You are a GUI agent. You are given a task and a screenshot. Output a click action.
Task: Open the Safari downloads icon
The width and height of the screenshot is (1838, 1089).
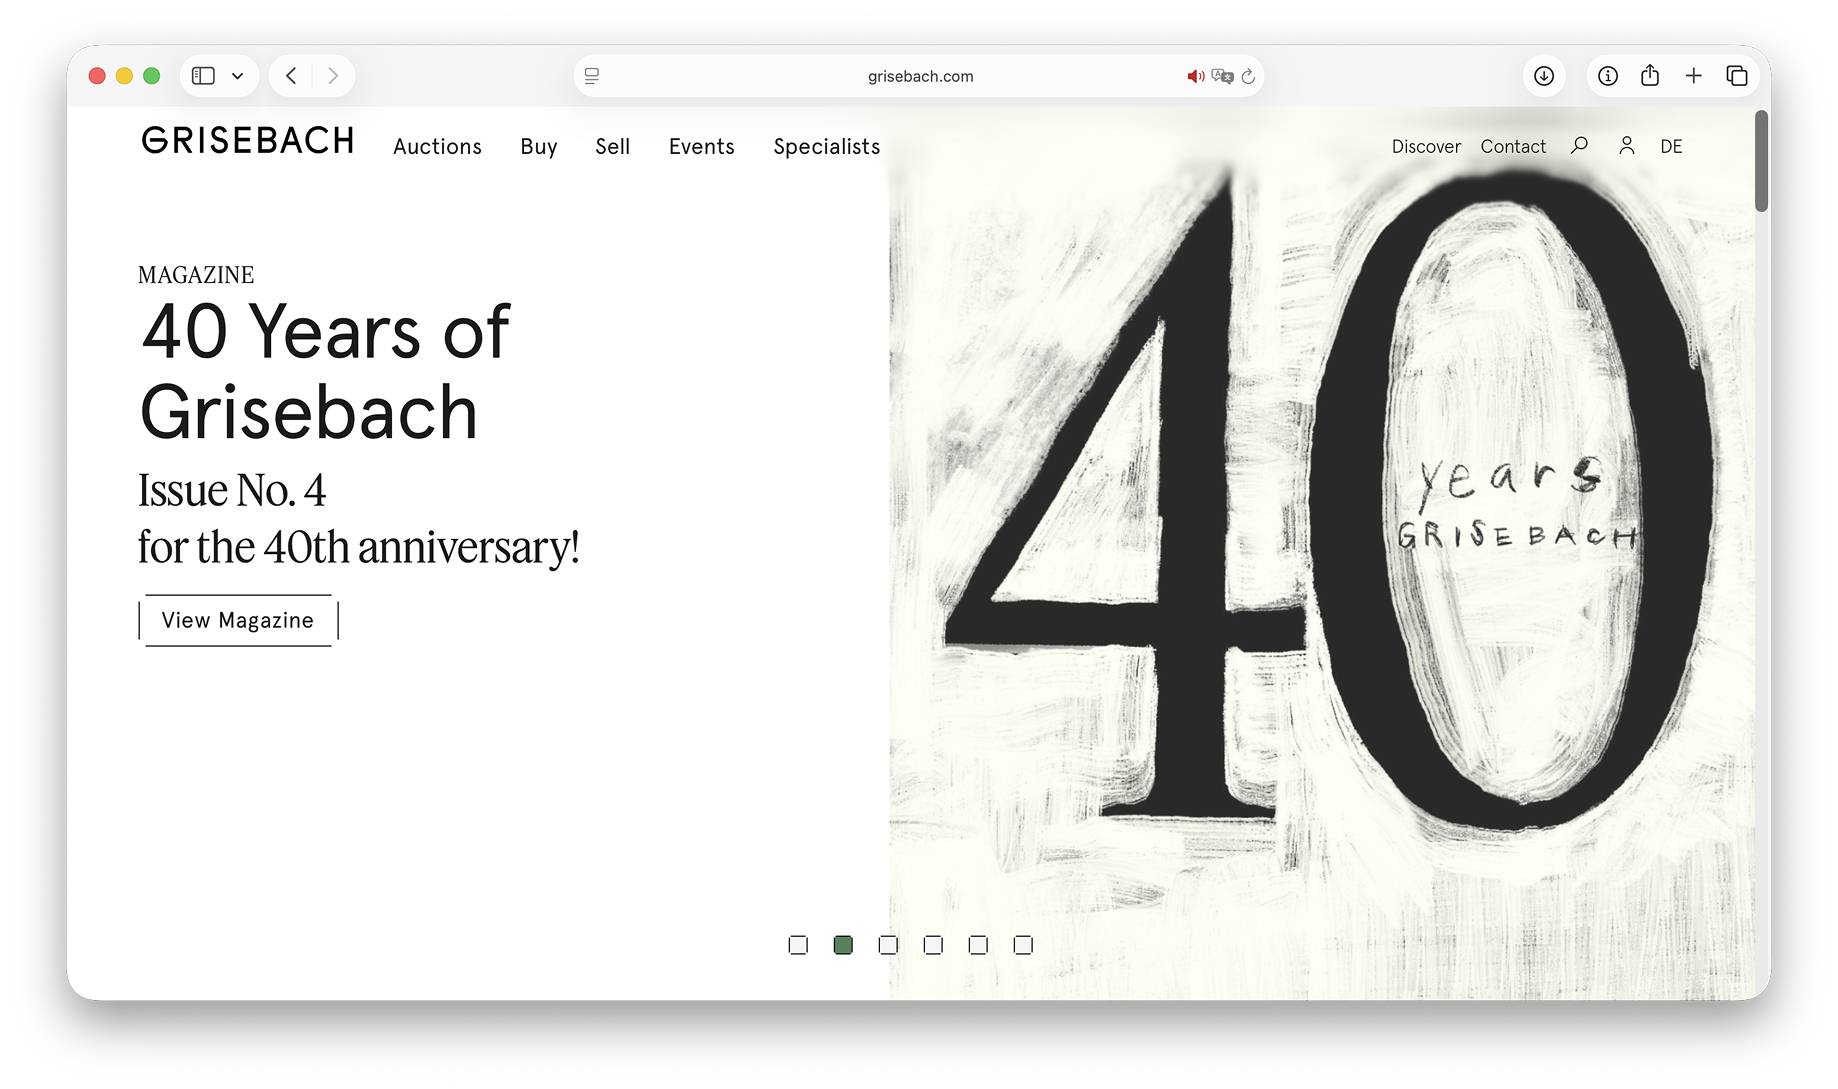1544,76
